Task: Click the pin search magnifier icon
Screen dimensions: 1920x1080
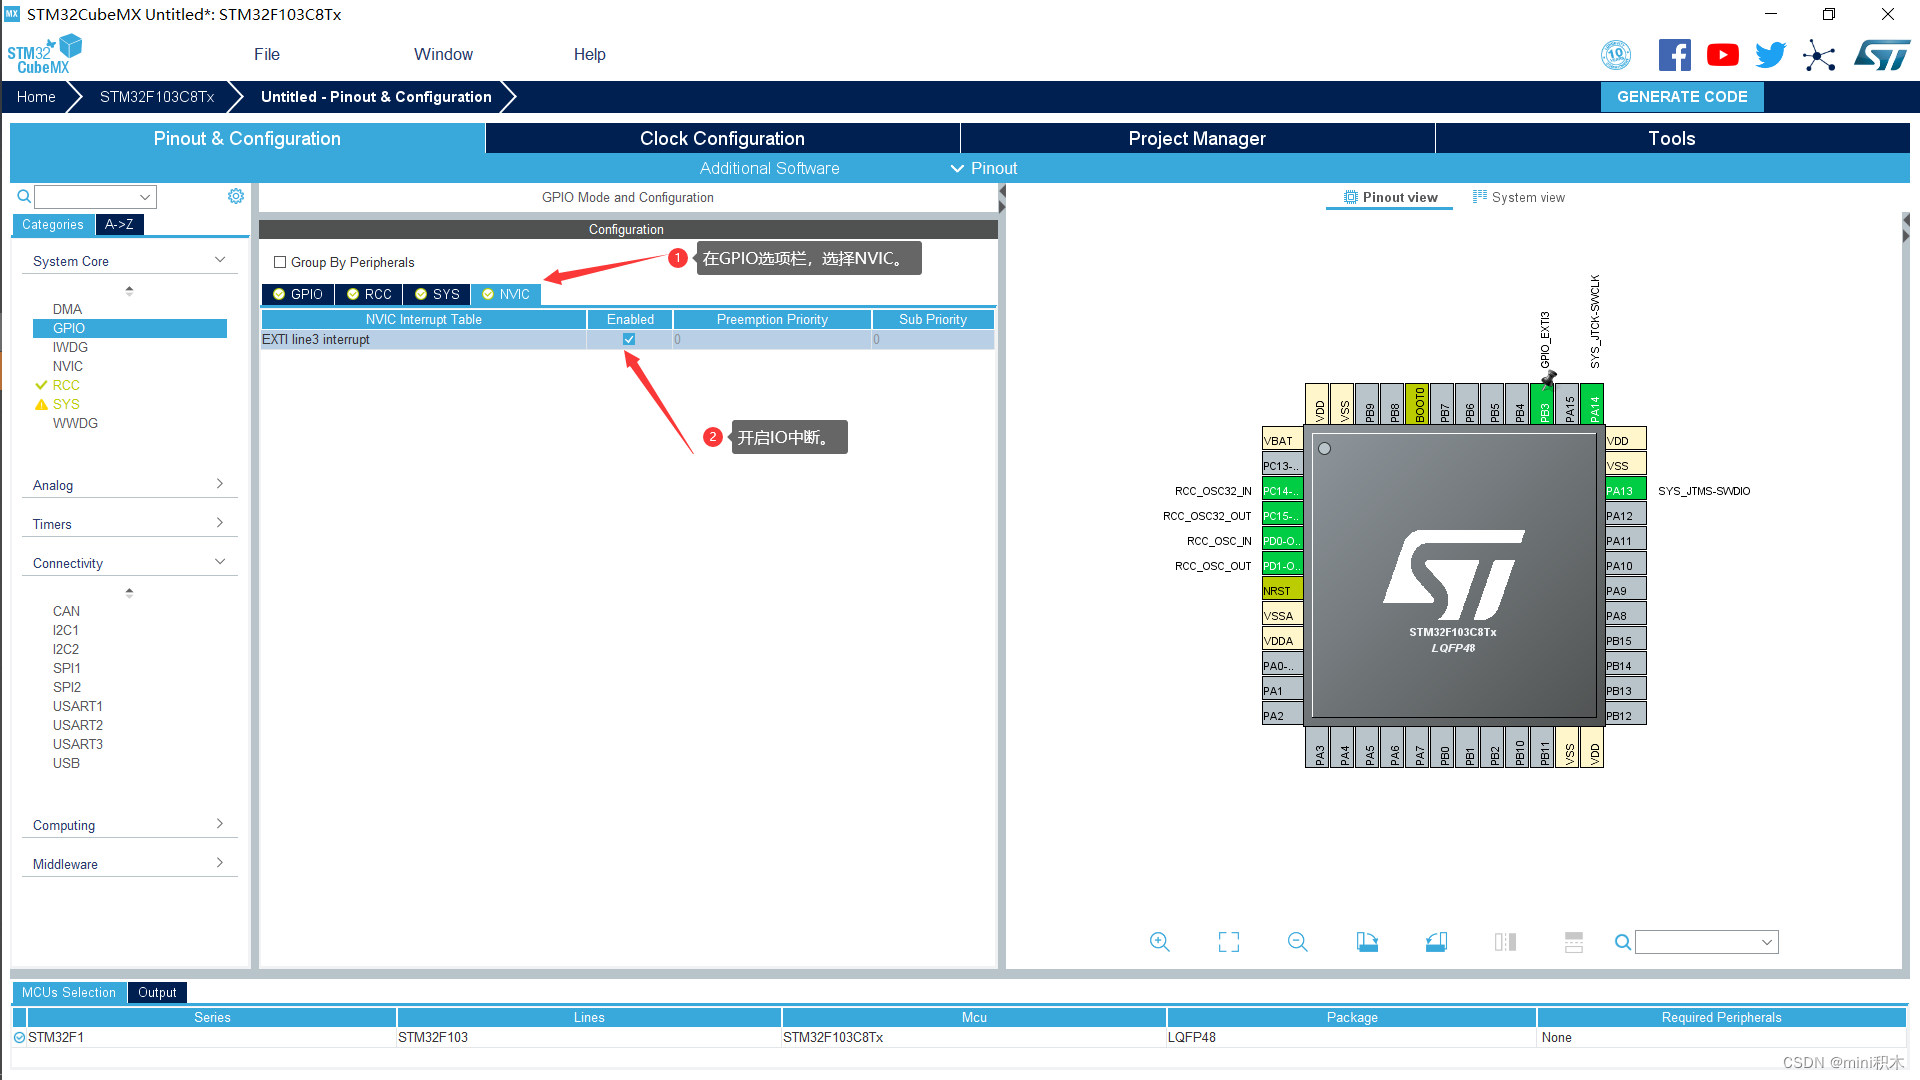Action: pos(1623,942)
